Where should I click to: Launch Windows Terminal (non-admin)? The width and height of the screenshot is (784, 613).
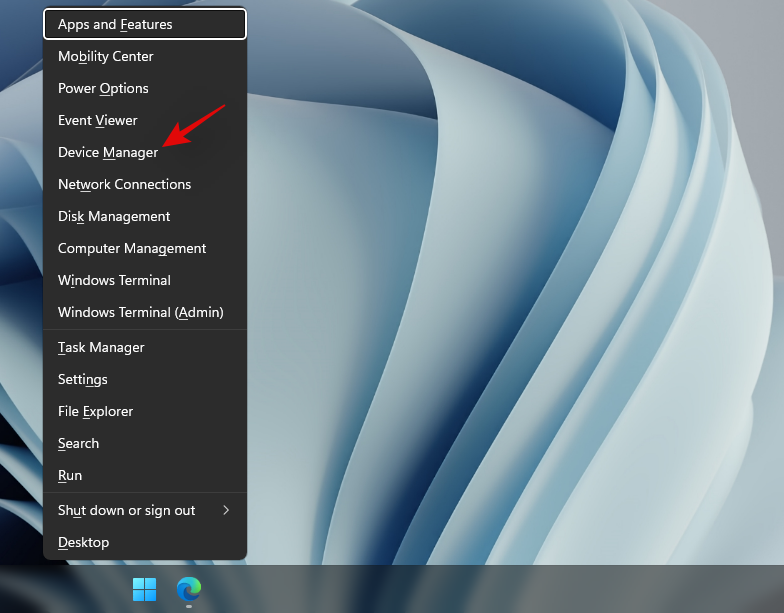[x=145, y=280]
